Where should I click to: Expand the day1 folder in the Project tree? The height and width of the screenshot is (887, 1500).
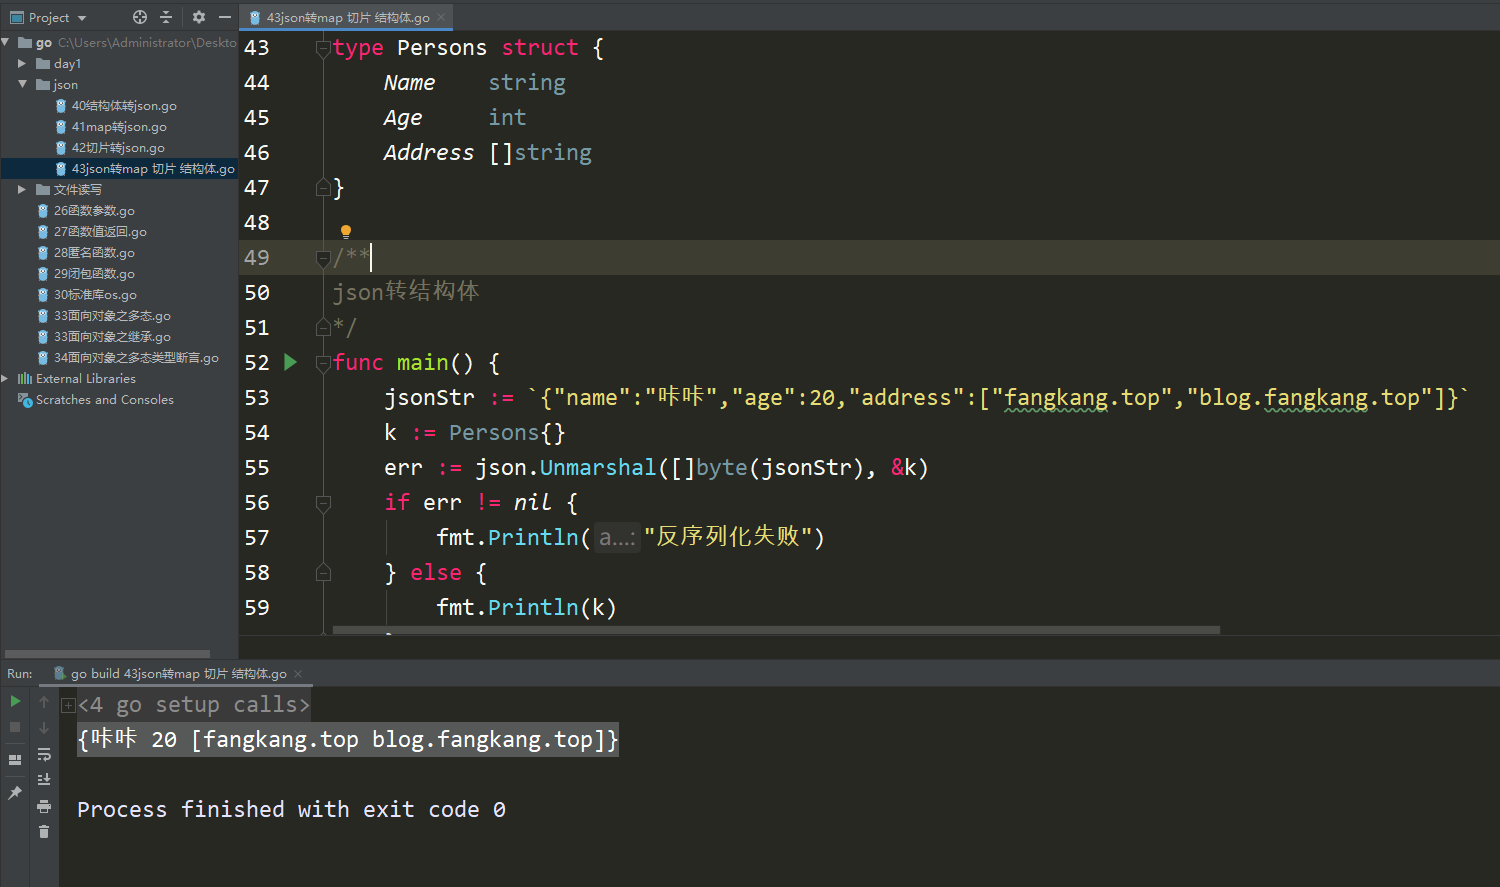[x=23, y=63]
